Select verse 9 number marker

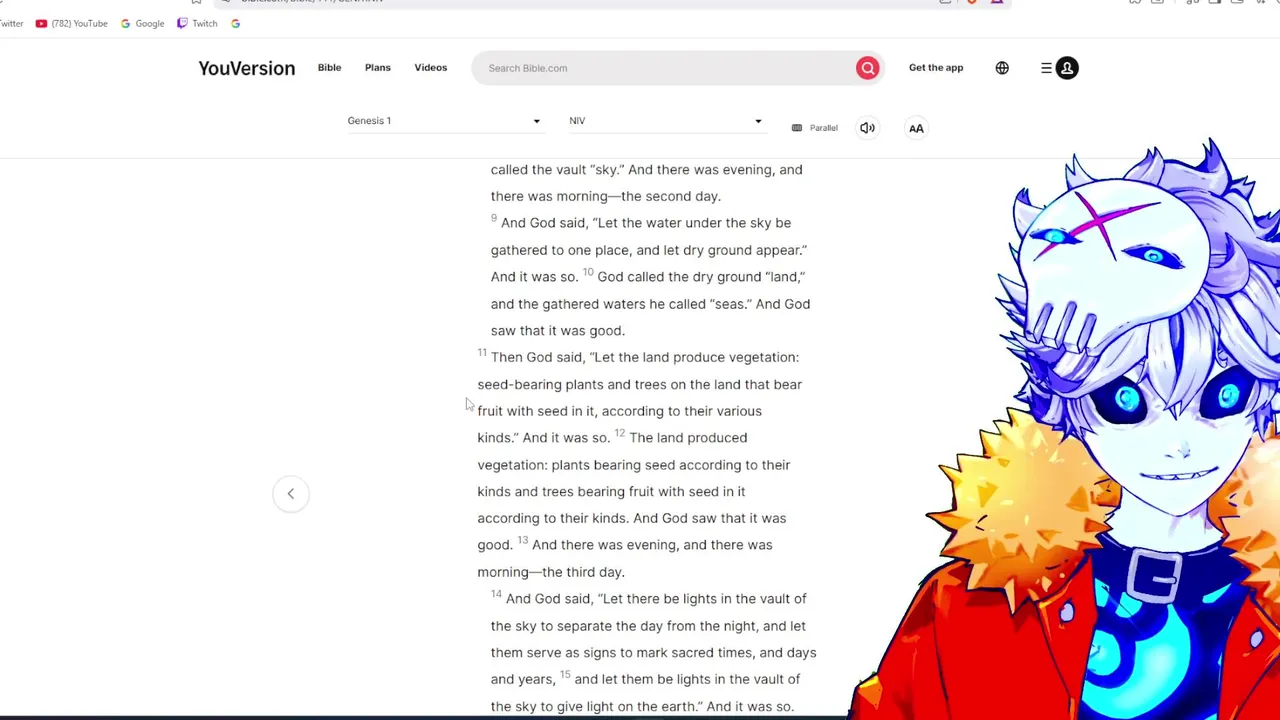[493, 218]
